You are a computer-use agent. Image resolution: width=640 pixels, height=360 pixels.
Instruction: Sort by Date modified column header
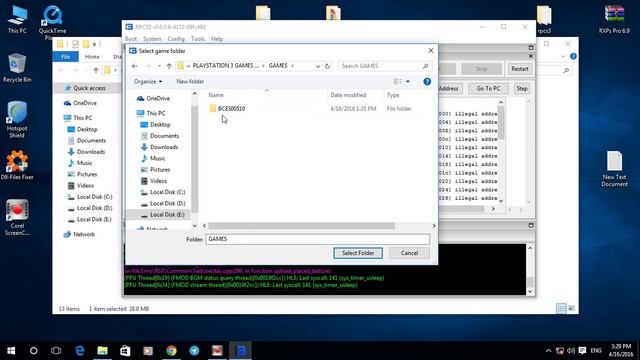[x=348, y=95]
